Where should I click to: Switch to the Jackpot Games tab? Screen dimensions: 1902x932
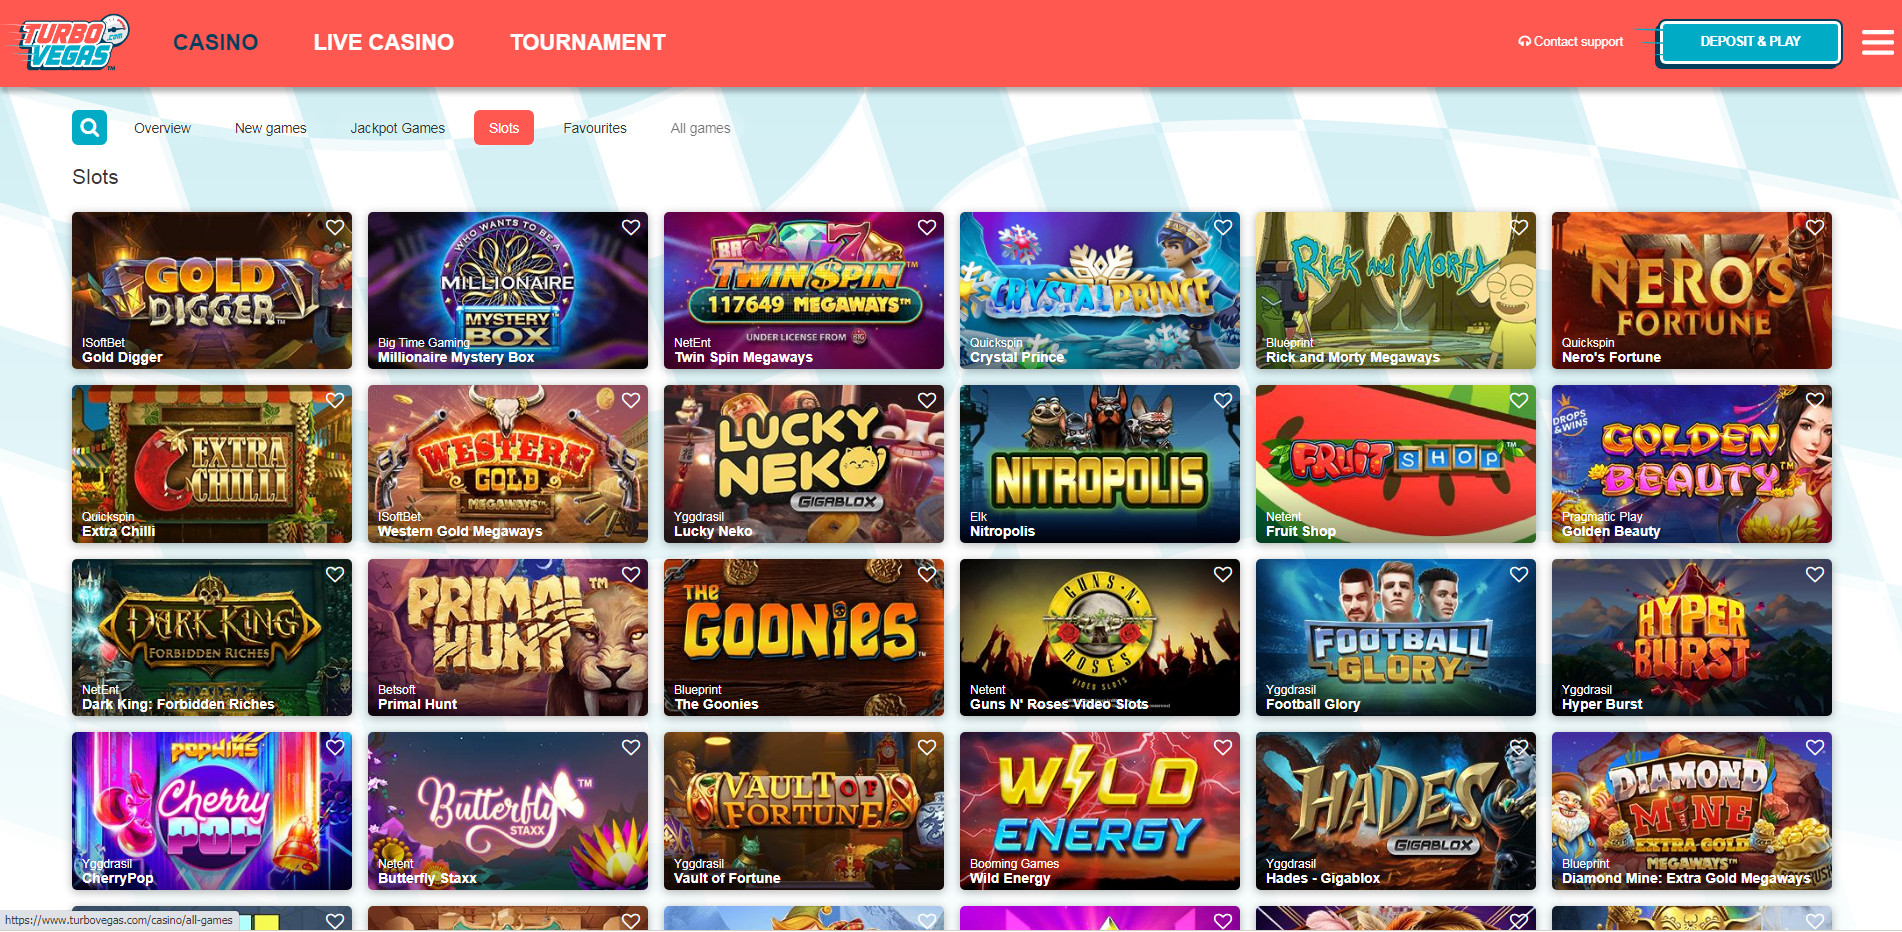tap(397, 128)
